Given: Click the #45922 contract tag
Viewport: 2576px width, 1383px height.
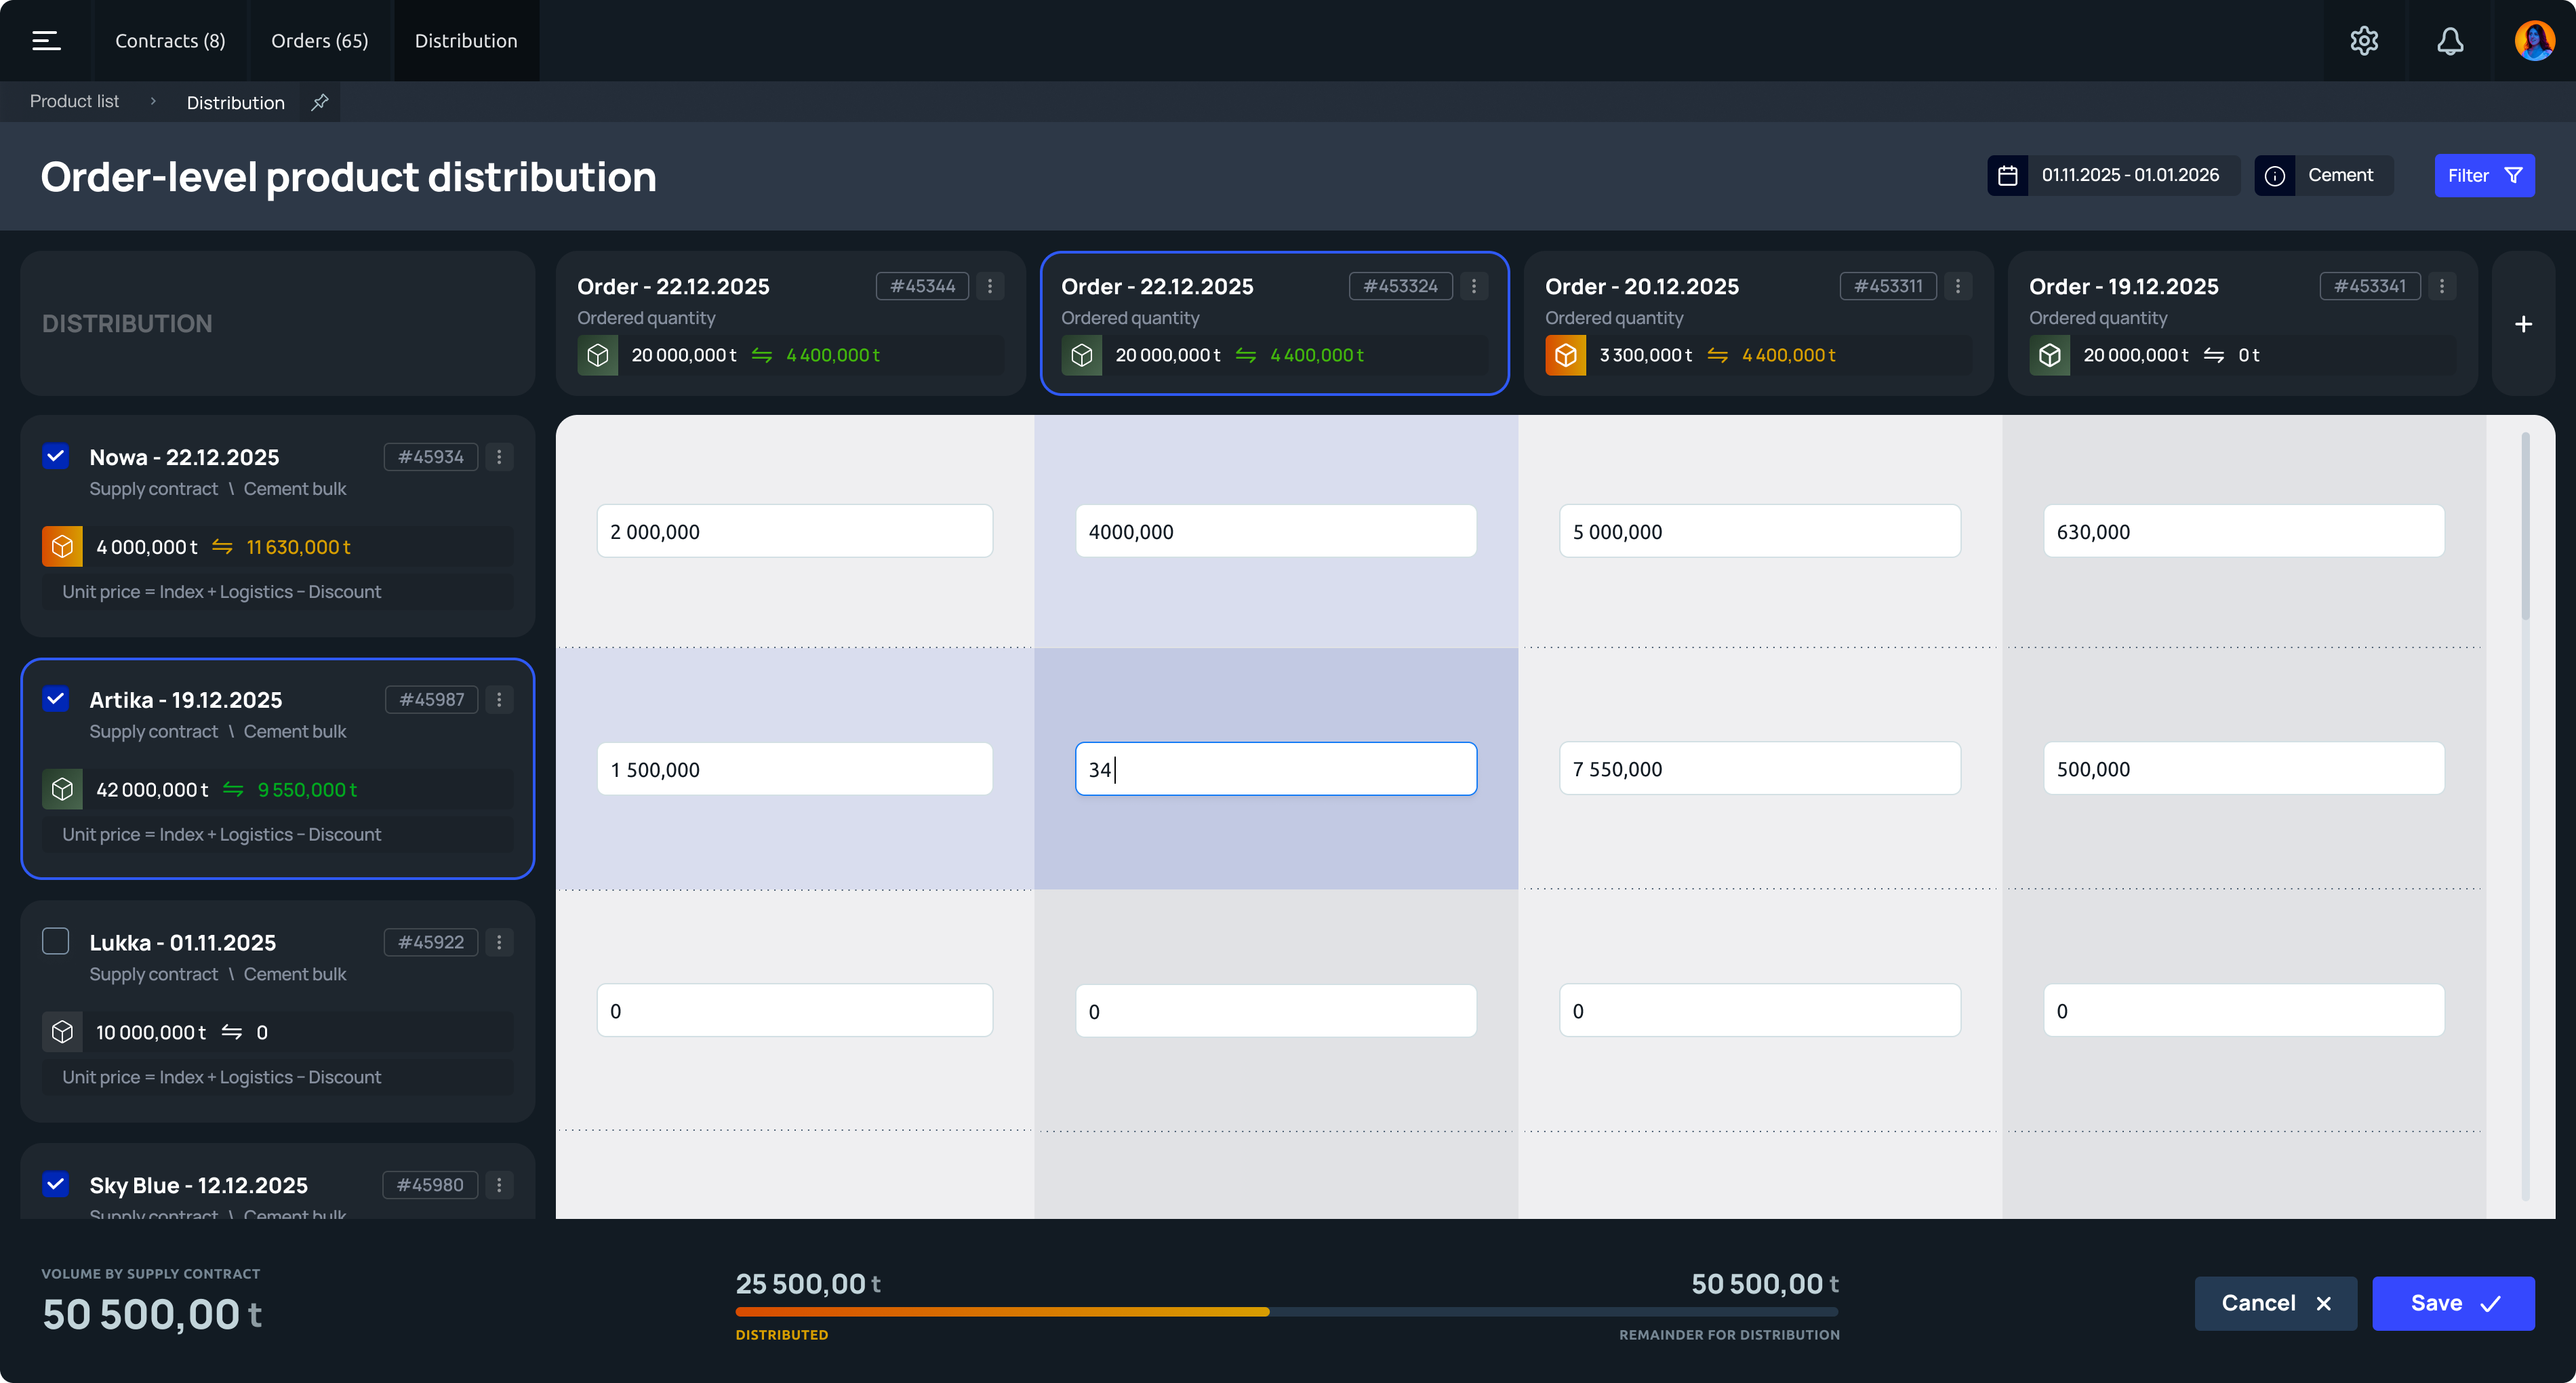Looking at the screenshot, I should (x=431, y=942).
